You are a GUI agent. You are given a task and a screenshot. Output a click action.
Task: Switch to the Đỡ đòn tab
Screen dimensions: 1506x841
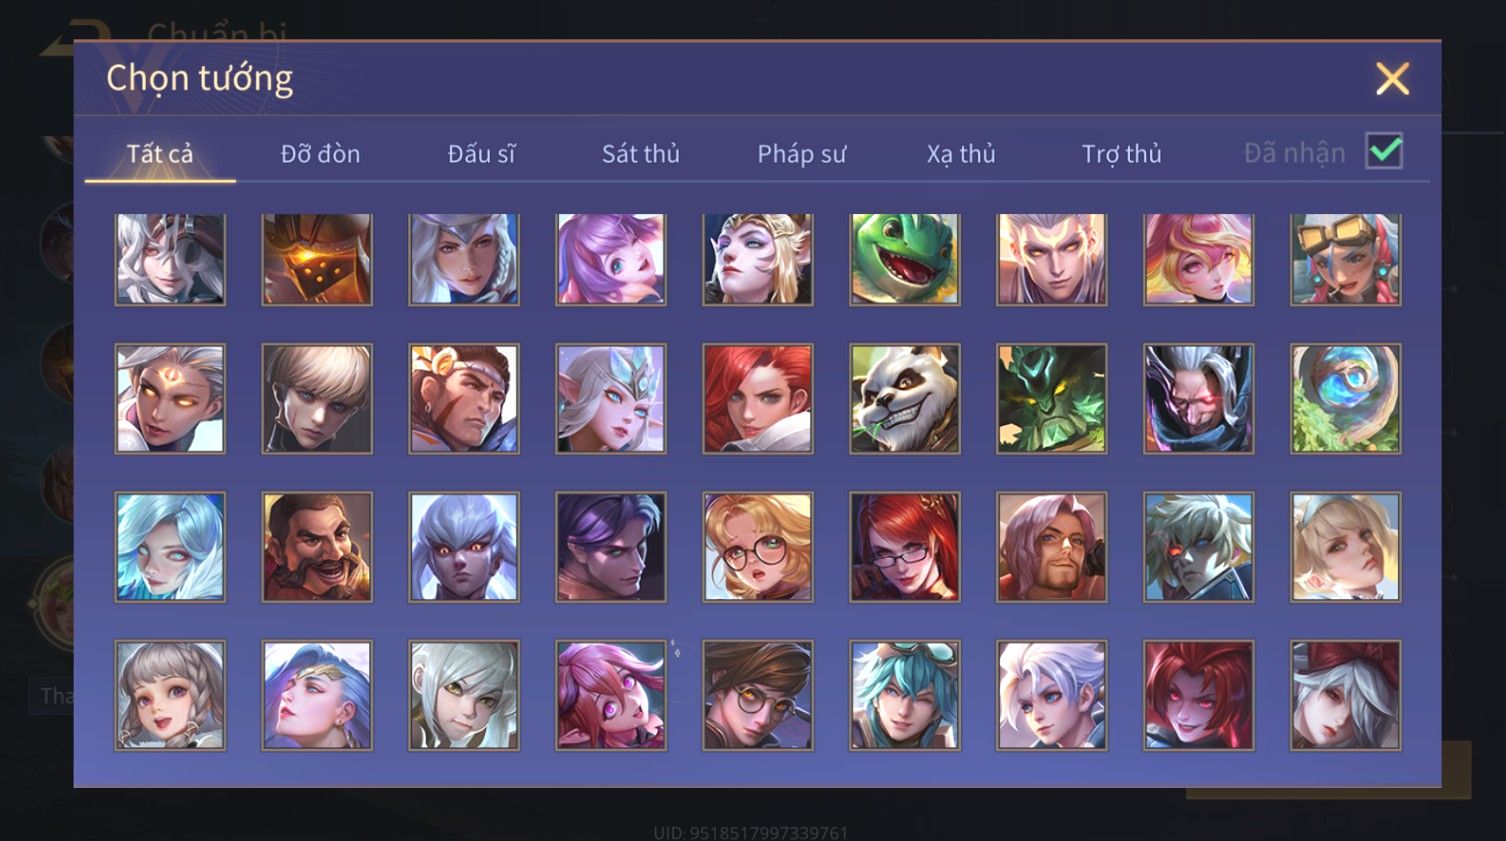320,154
